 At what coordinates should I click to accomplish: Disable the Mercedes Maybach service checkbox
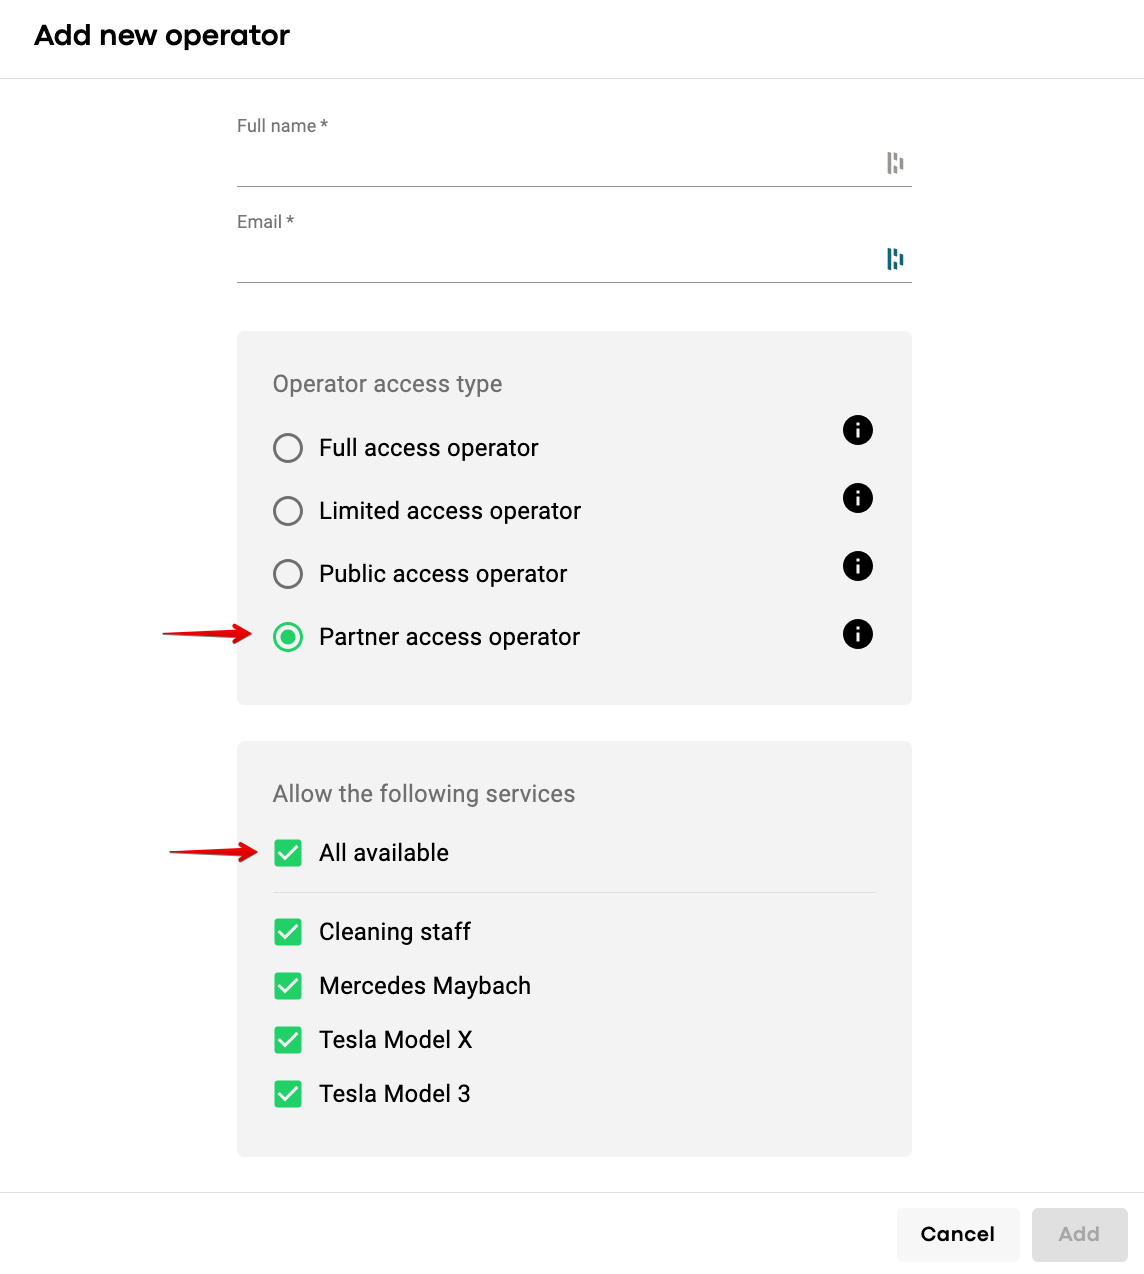288,986
